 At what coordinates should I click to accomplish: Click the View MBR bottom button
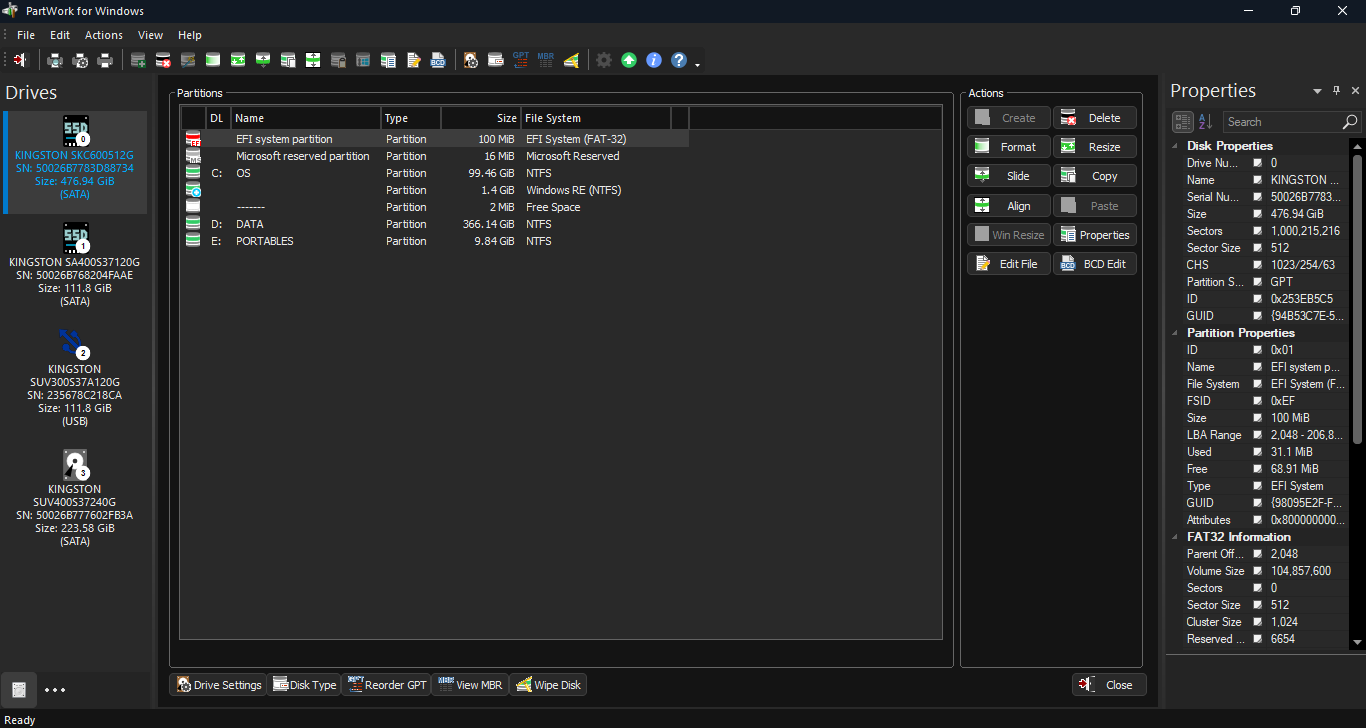tap(470, 685)
